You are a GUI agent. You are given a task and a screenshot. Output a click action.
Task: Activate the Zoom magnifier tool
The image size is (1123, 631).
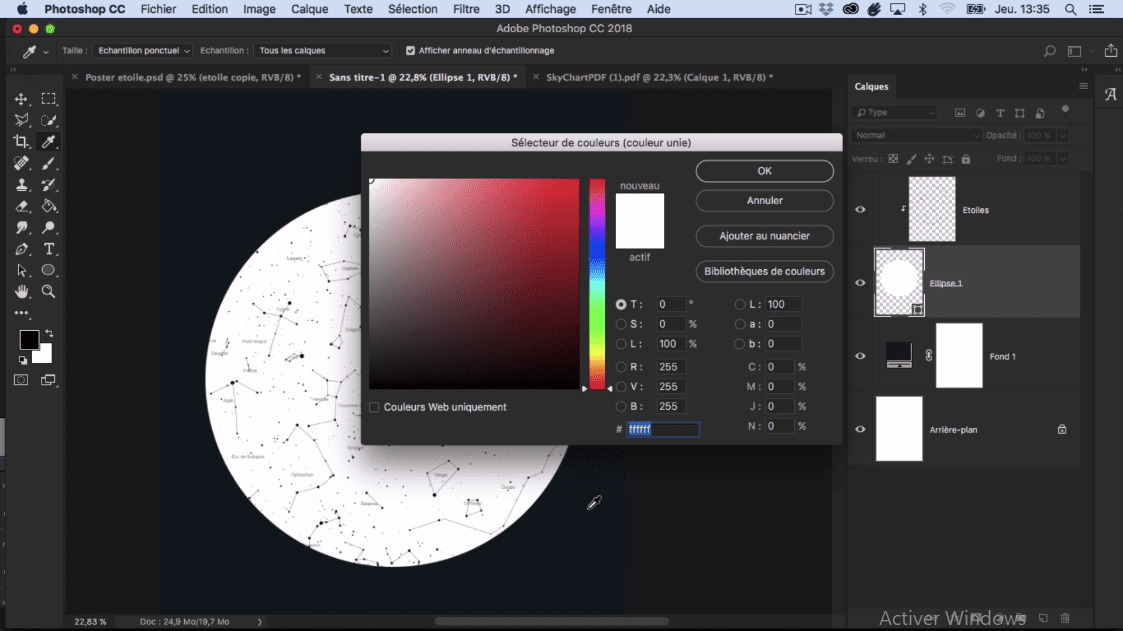point(48,292)
